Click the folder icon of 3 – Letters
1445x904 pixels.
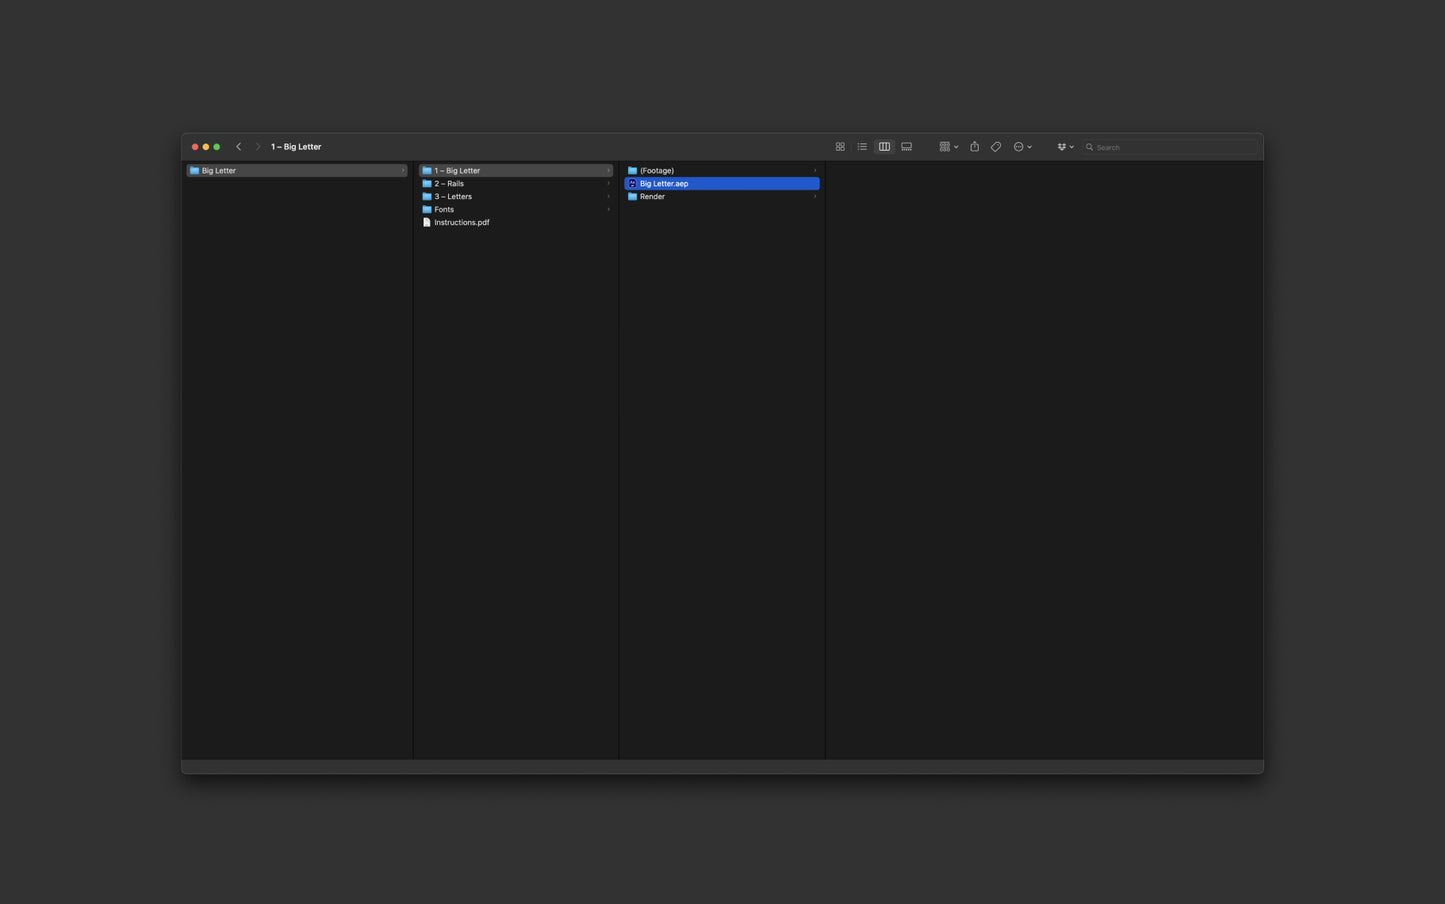pos(427,197)
